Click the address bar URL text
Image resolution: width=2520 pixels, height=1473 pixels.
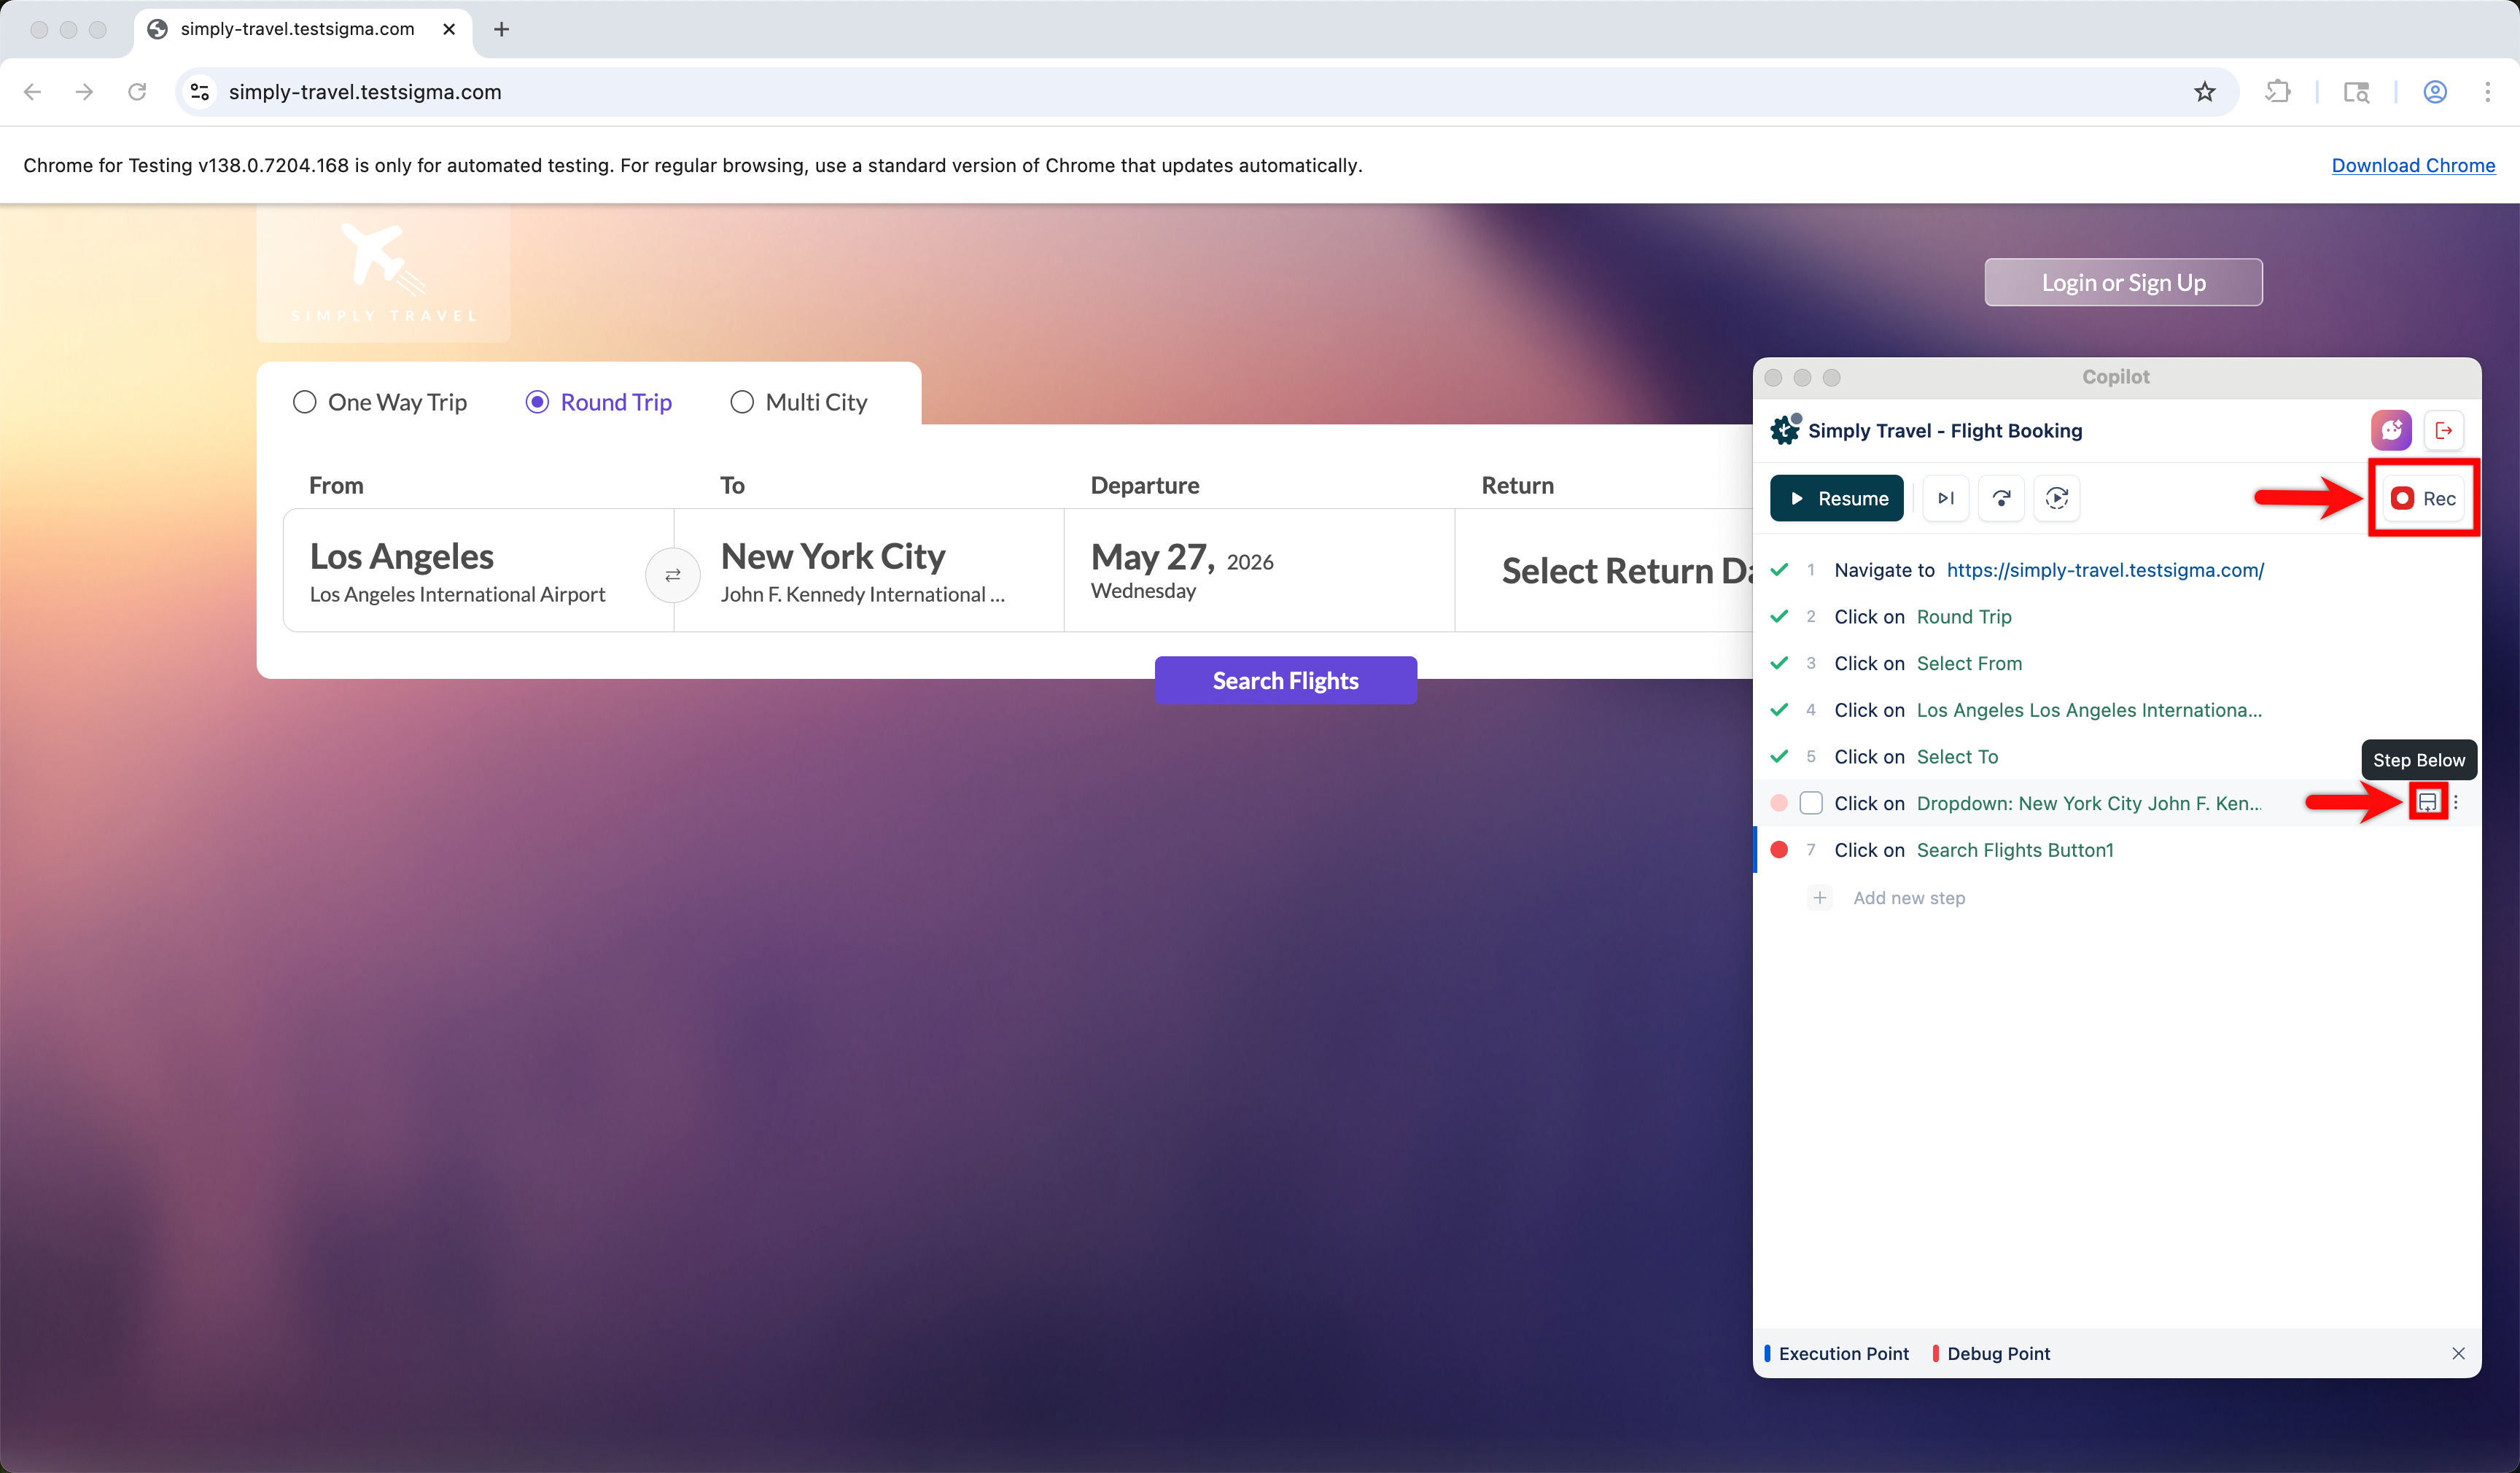pos(365,92)
